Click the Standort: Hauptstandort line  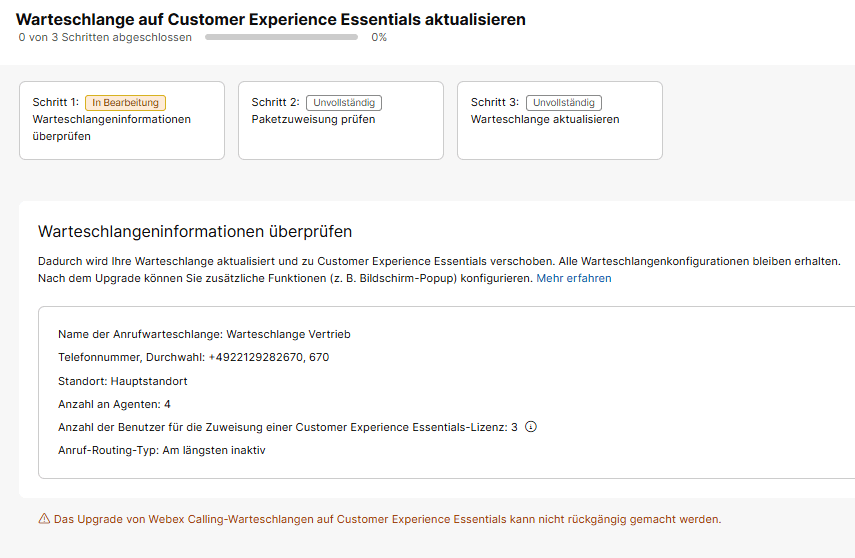(x=123, y=381)
